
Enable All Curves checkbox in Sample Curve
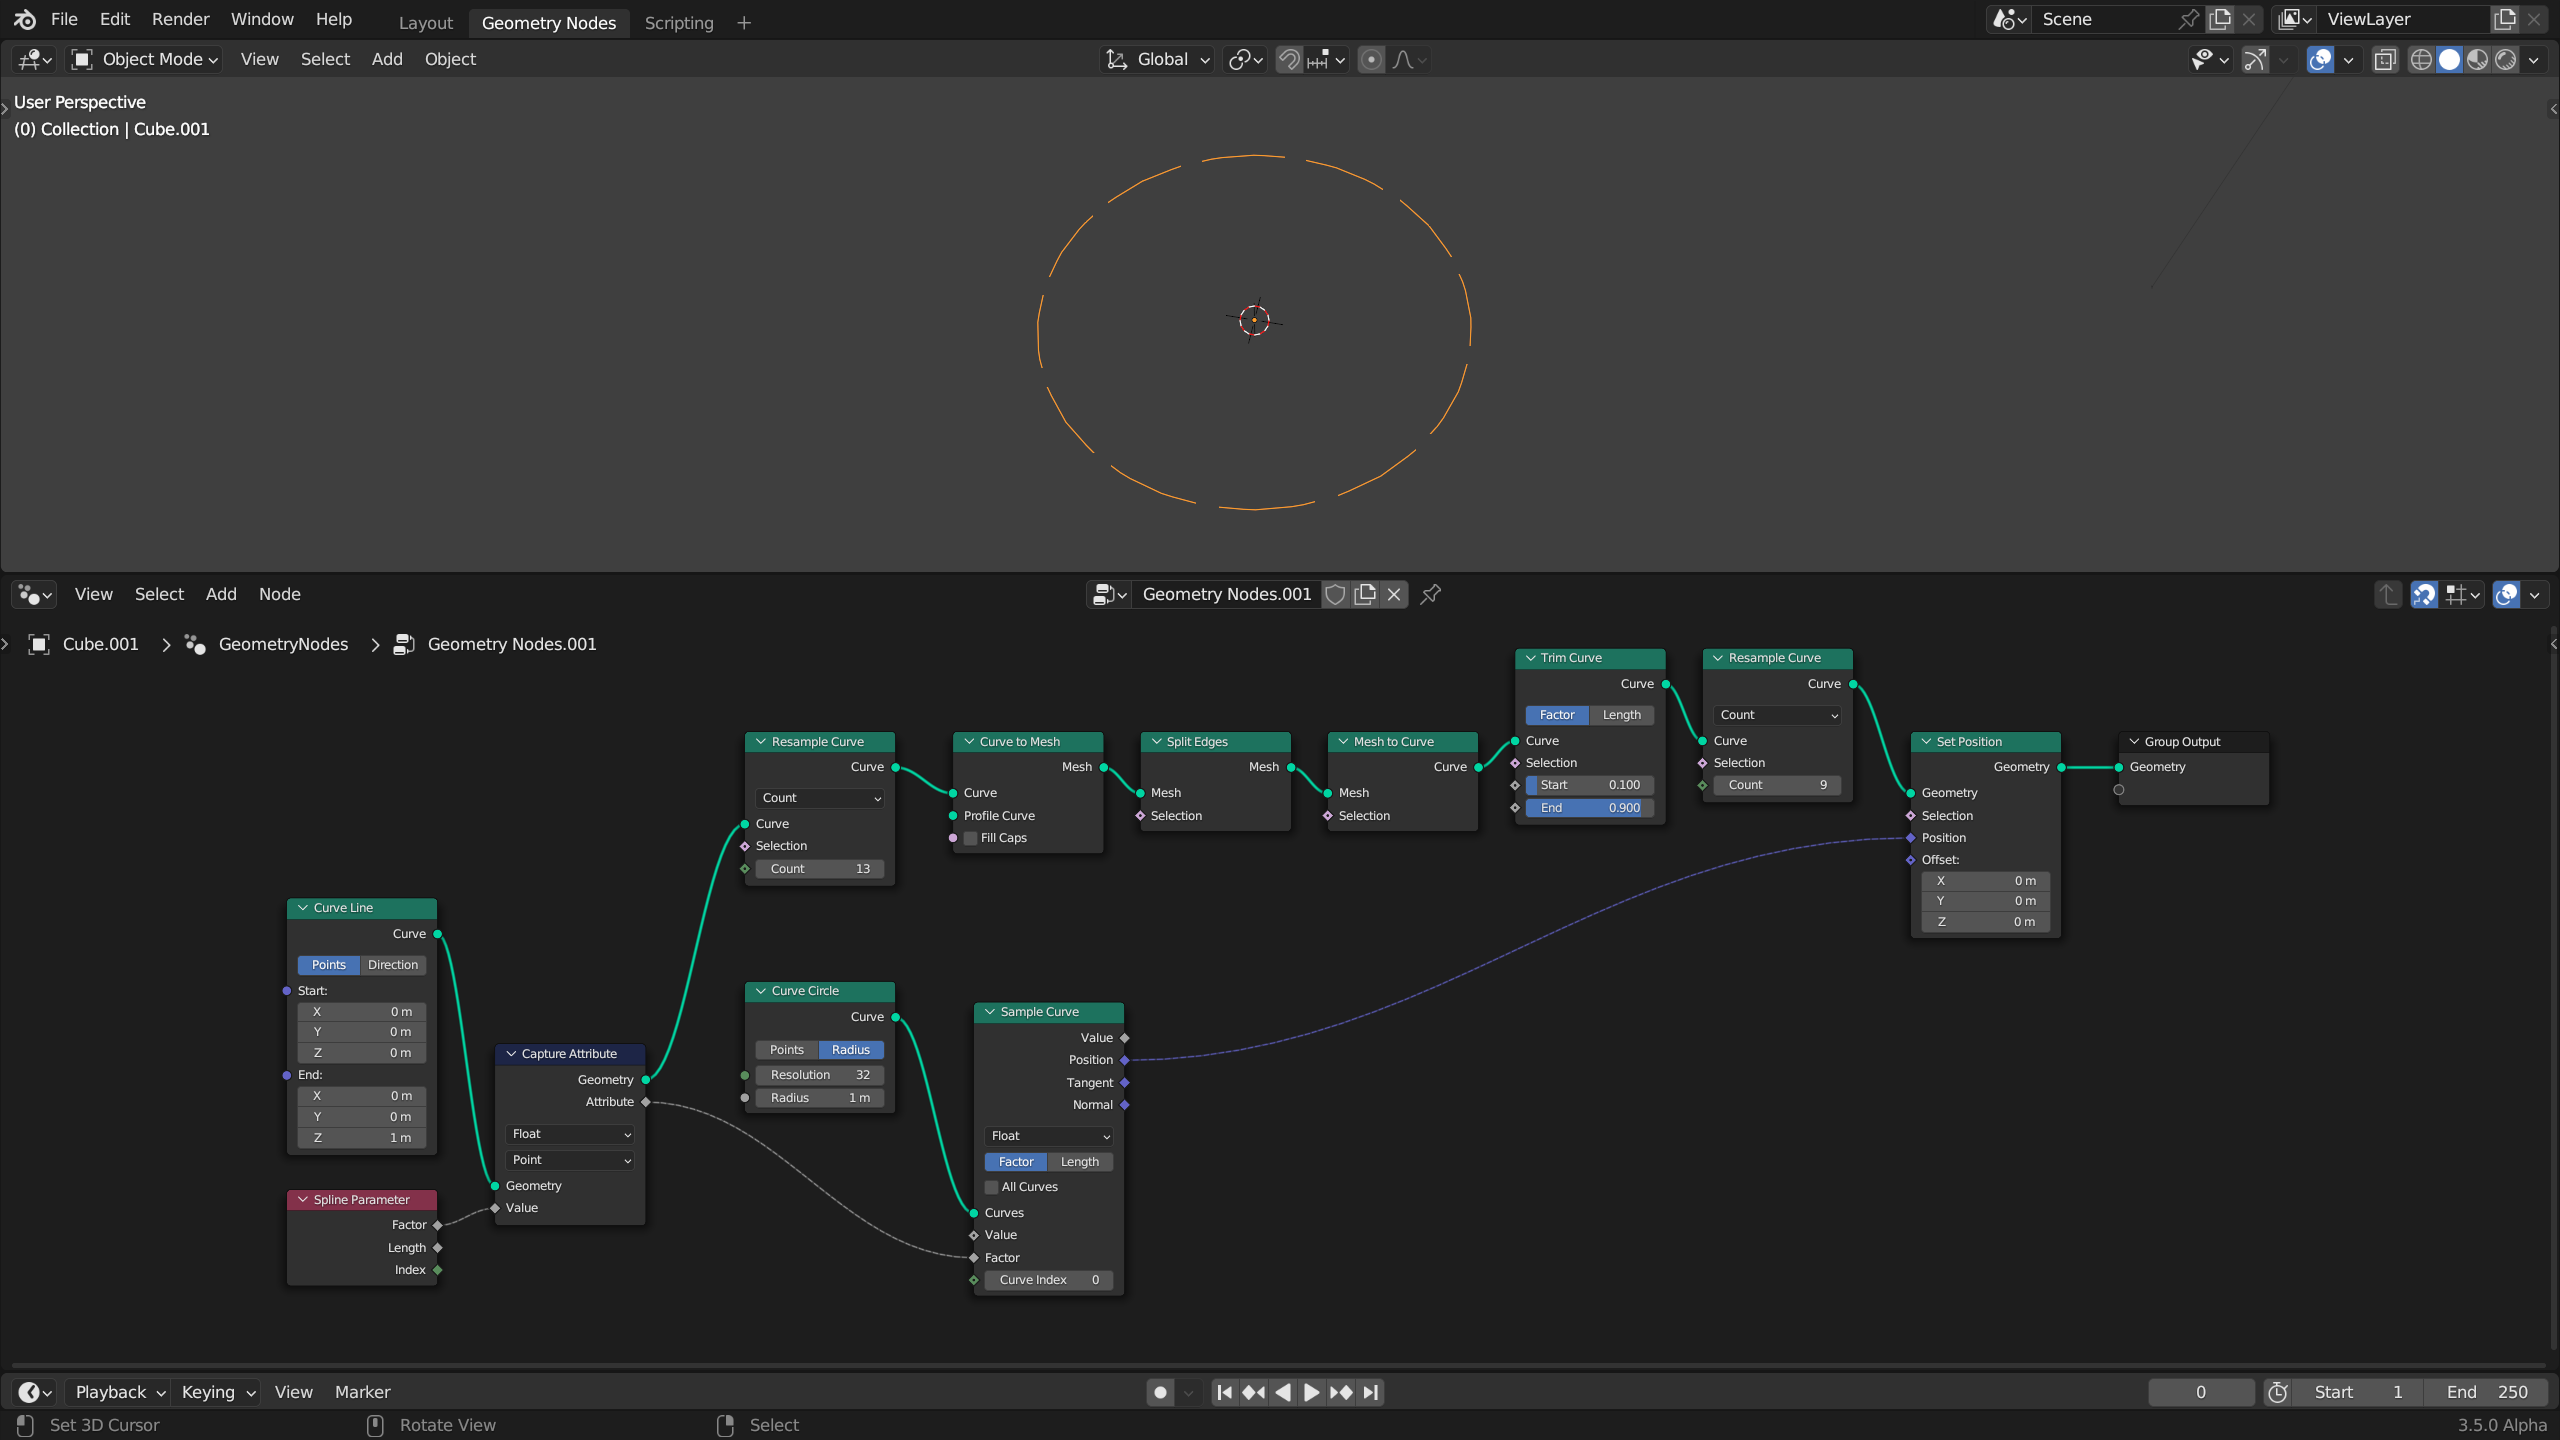point(991,1187)
